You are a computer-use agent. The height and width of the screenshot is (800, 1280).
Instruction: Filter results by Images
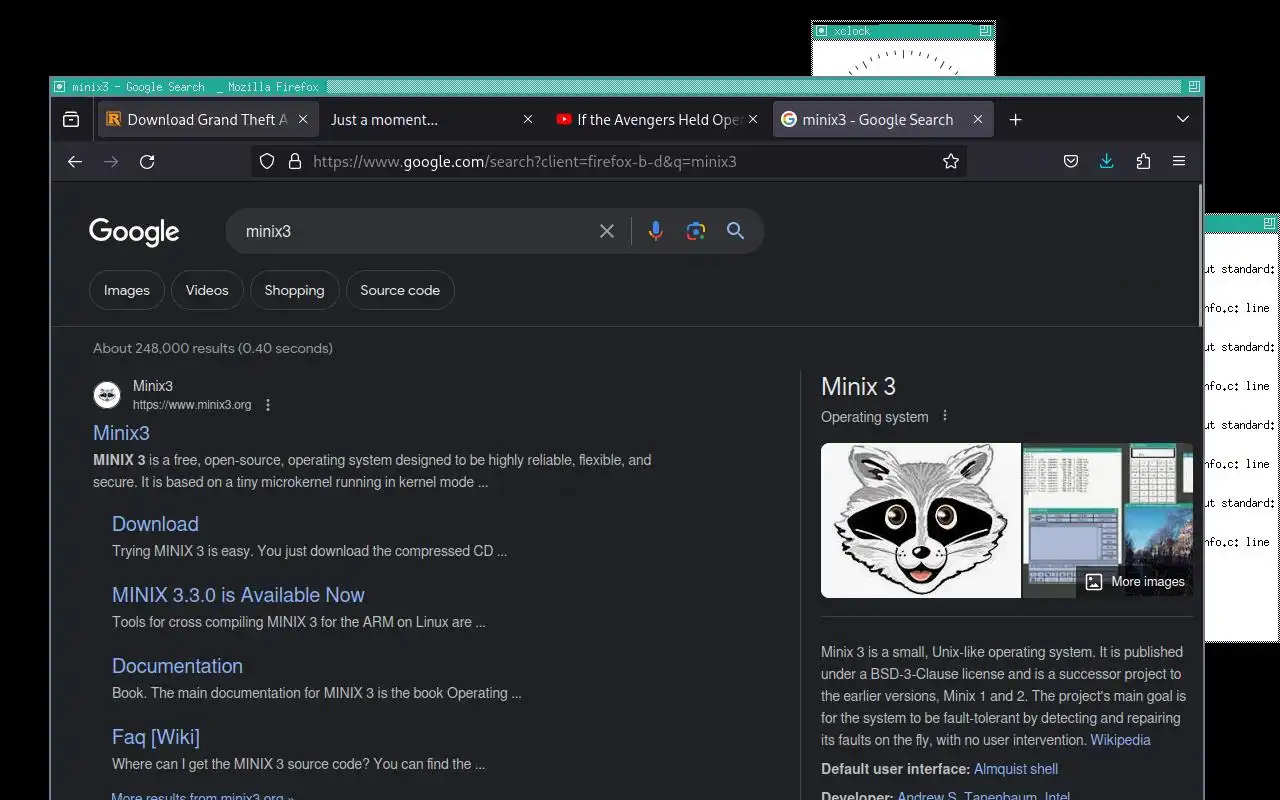tap(127, 290)
